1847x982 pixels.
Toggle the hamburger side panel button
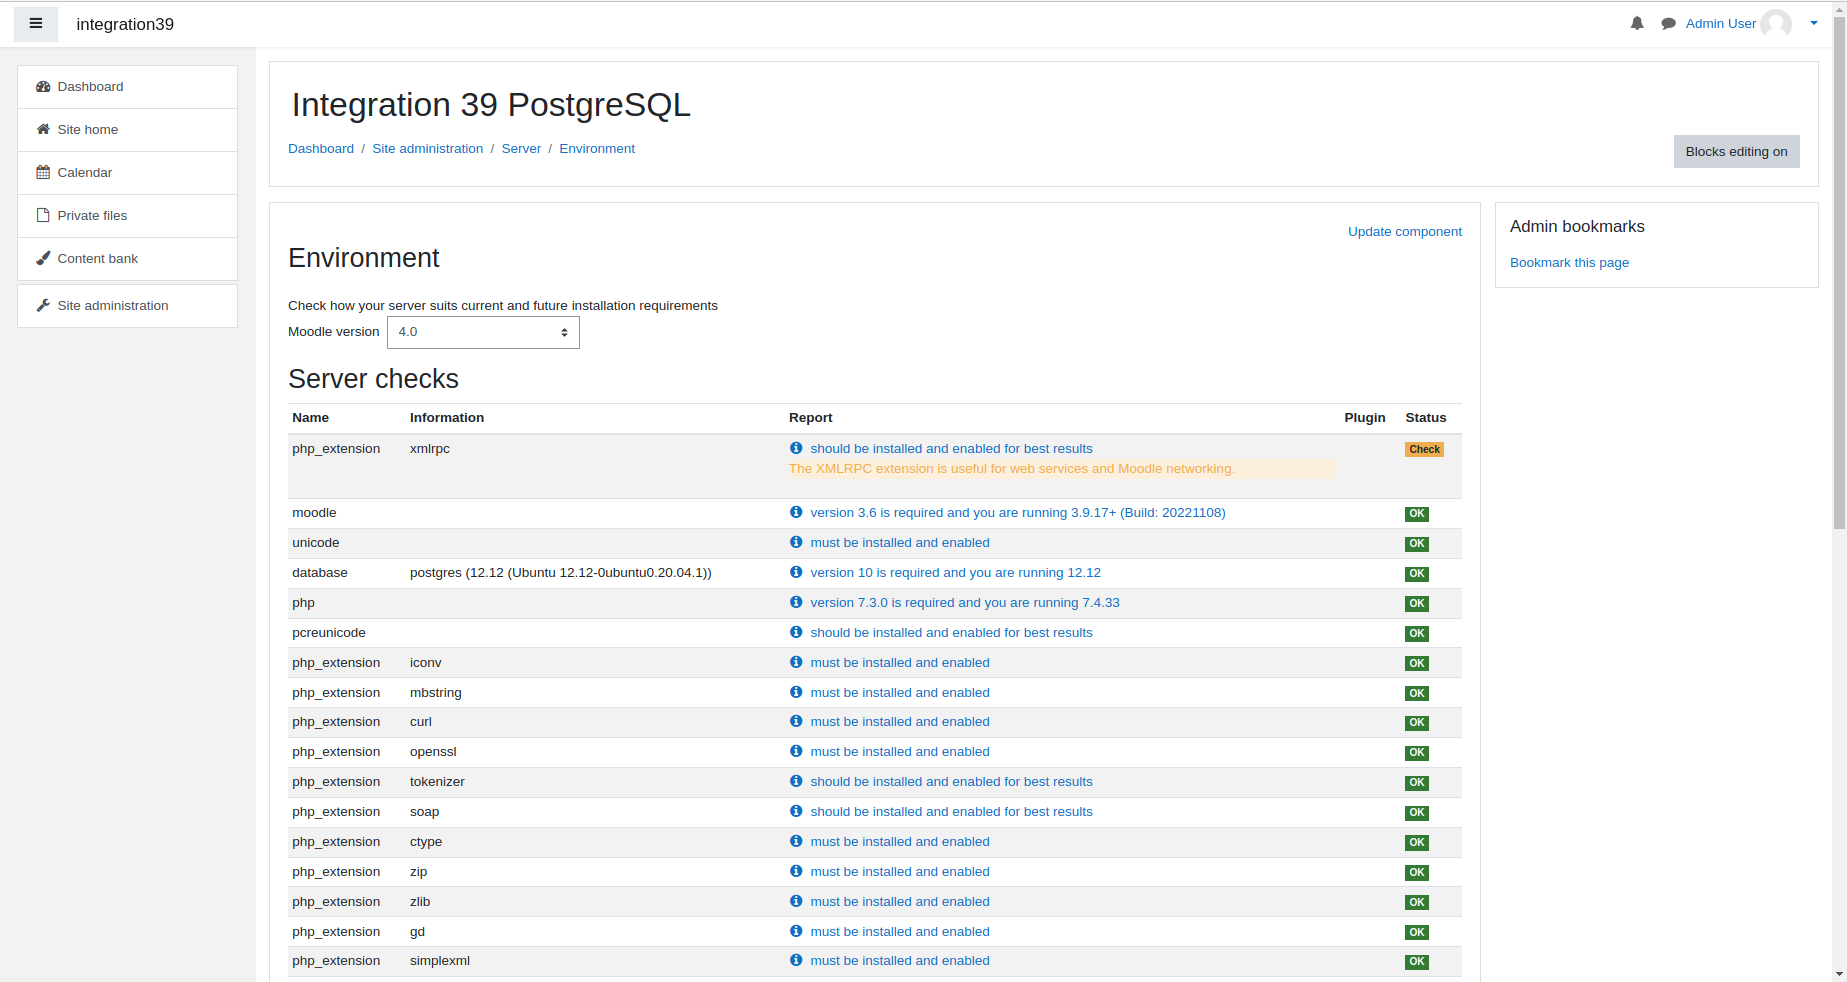tap(36, 24)
